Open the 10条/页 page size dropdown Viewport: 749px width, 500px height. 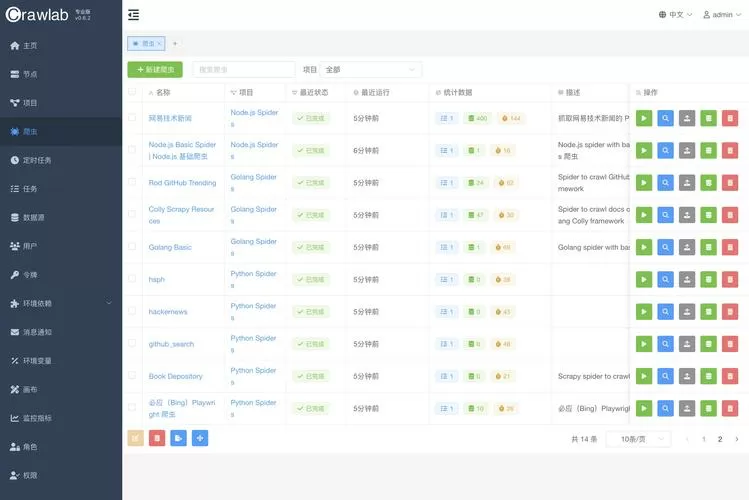click(x=638, y=439)
